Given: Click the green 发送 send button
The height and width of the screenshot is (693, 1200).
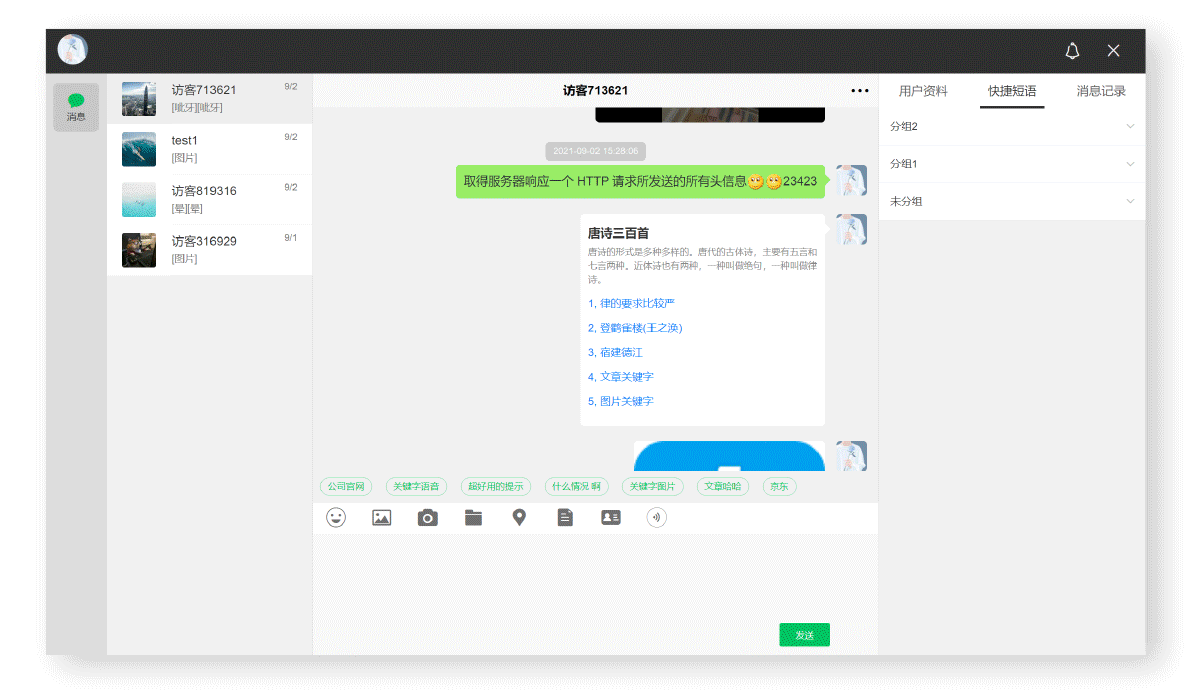Looking at the screenshot, I should point(804,634).
